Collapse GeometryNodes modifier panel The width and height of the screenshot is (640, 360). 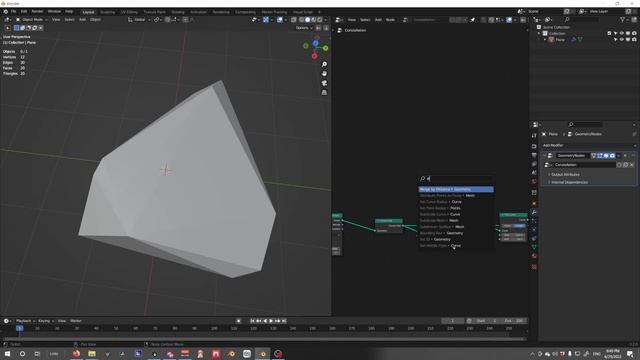[544, 156]
